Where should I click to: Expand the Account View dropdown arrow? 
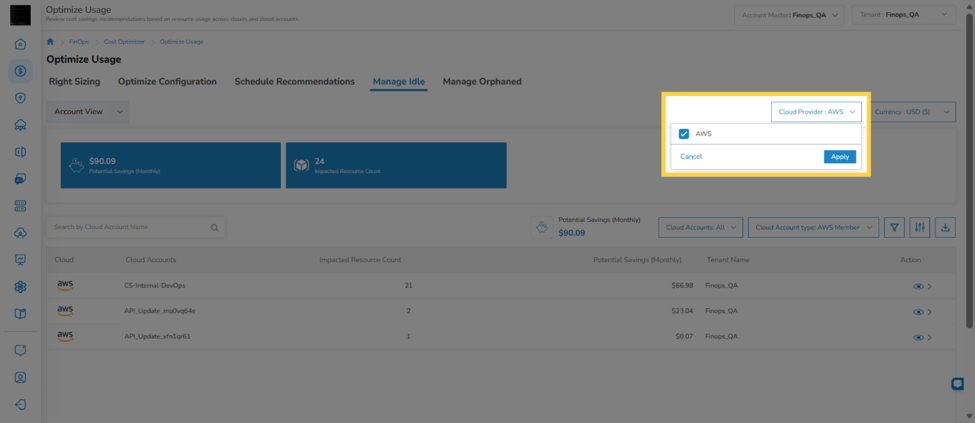pyautogui.click(x=120, y=112)
